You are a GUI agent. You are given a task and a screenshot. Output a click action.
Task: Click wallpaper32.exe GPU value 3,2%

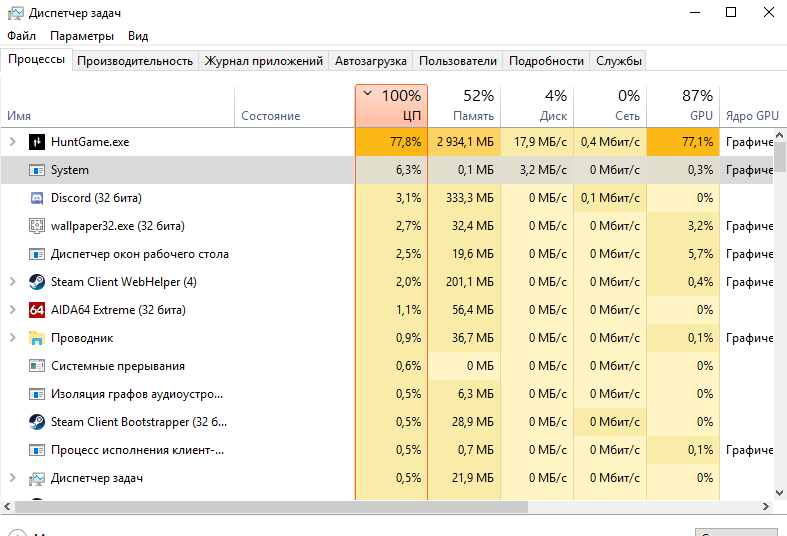[700, 226]
